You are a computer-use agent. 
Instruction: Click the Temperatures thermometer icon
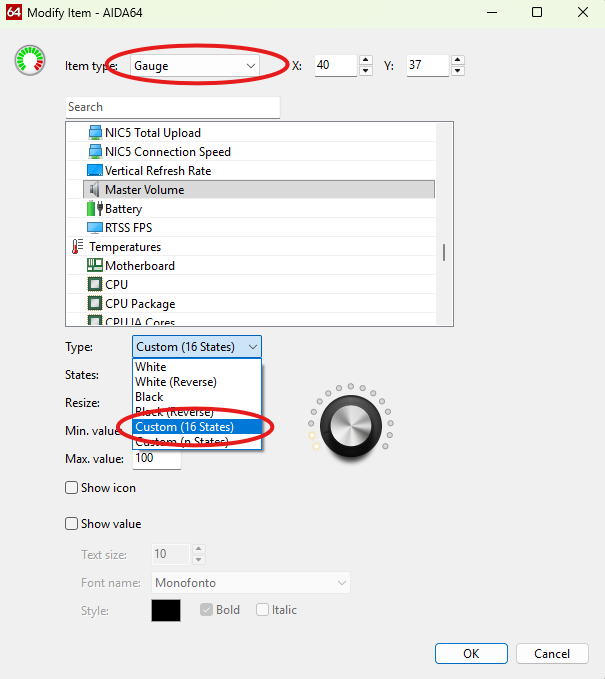pos(78,247)
